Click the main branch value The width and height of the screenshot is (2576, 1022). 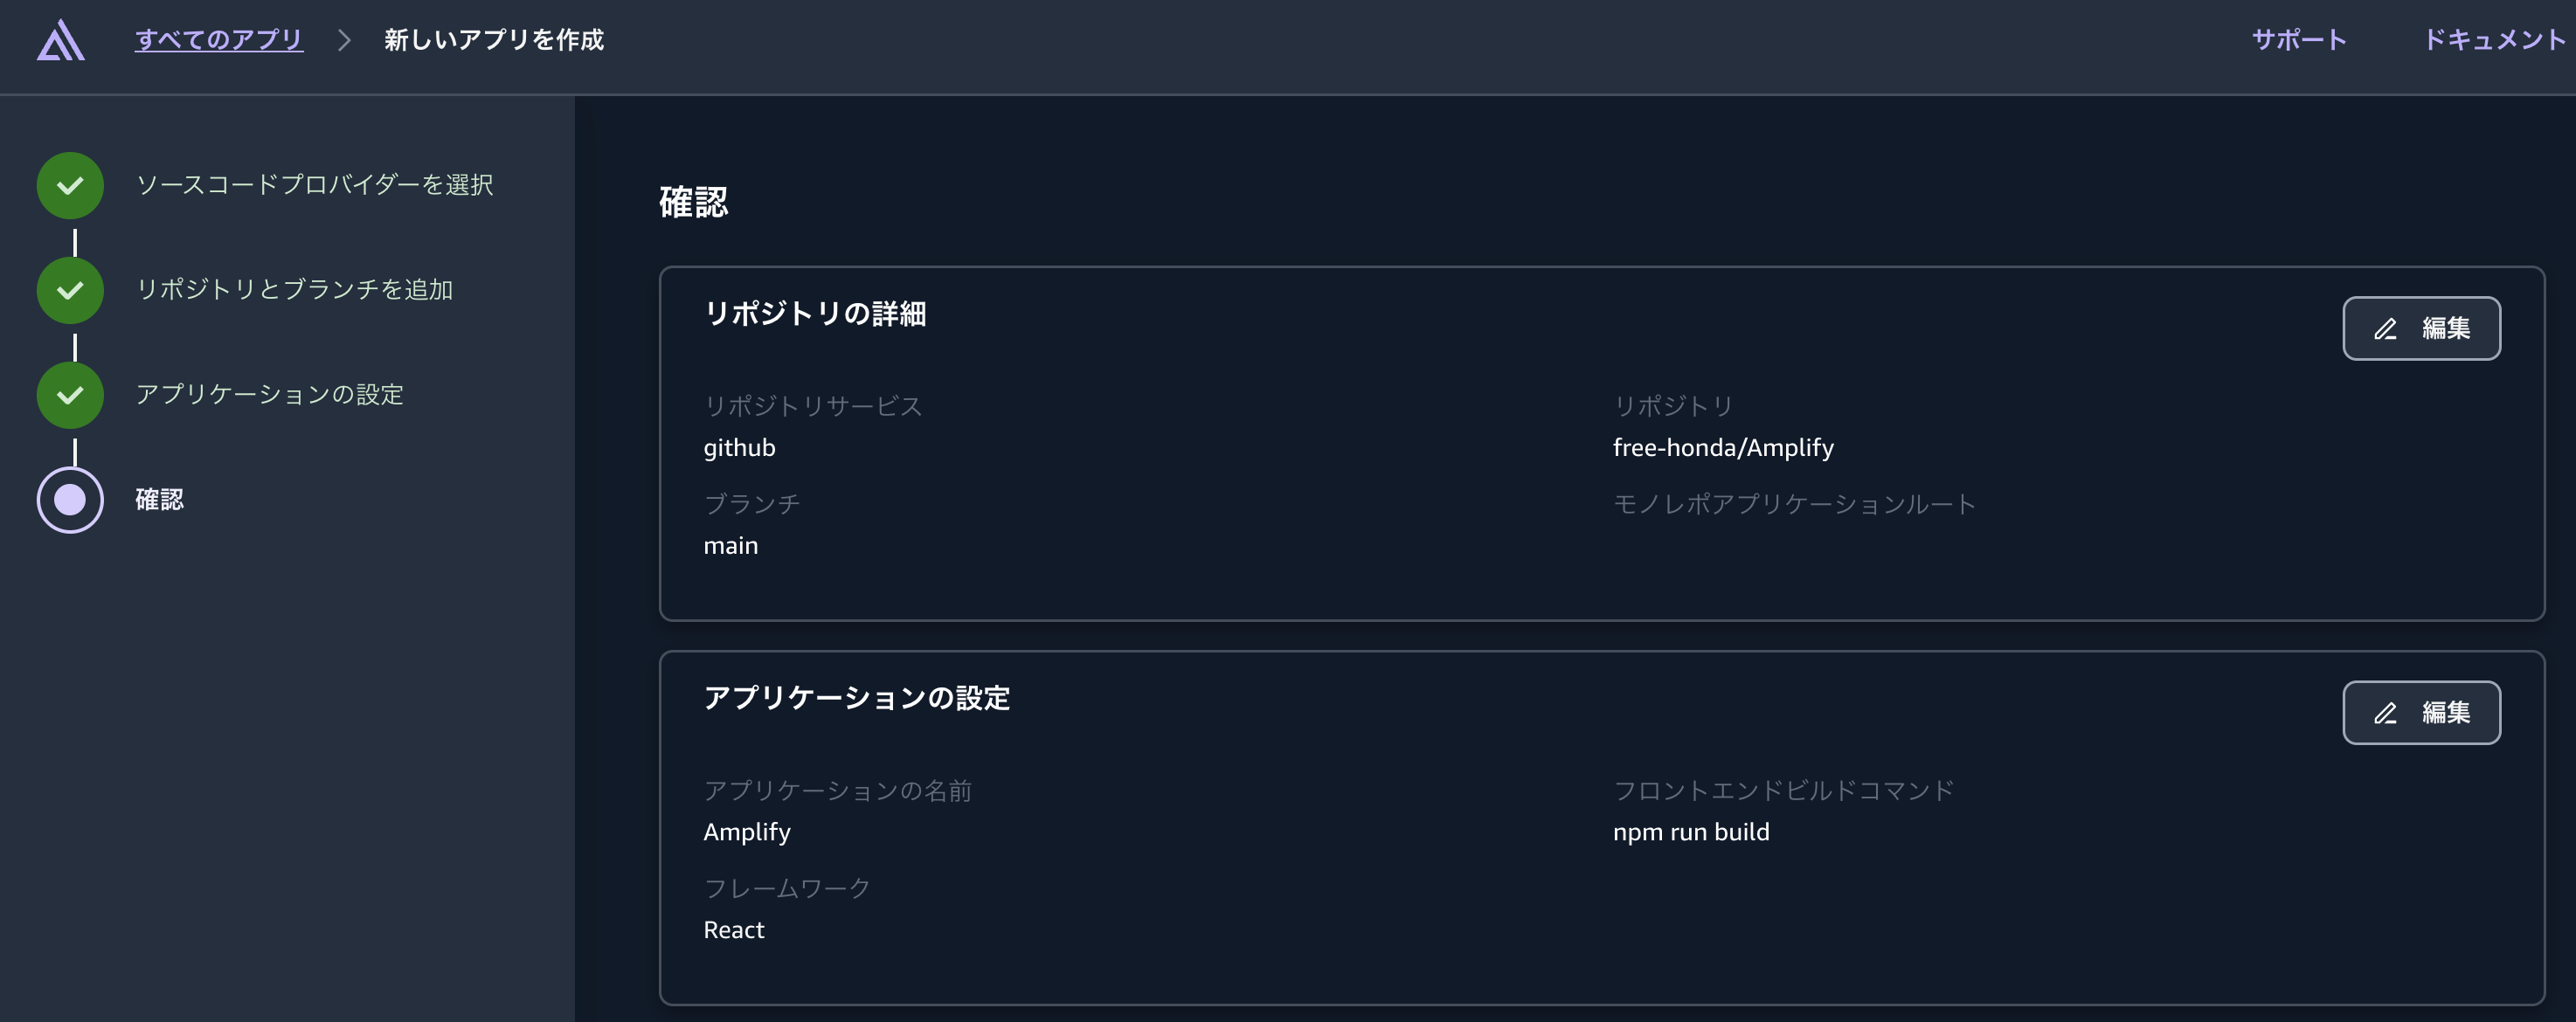pos(731,545)
